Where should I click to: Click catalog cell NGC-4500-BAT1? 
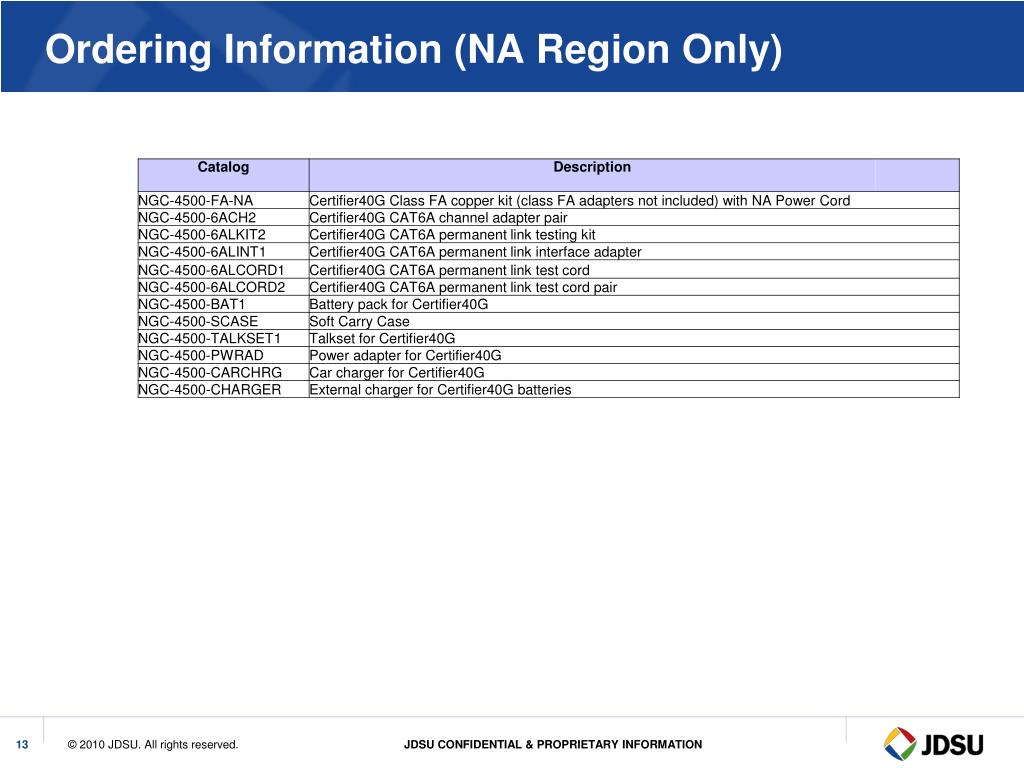tap(223, 304)
